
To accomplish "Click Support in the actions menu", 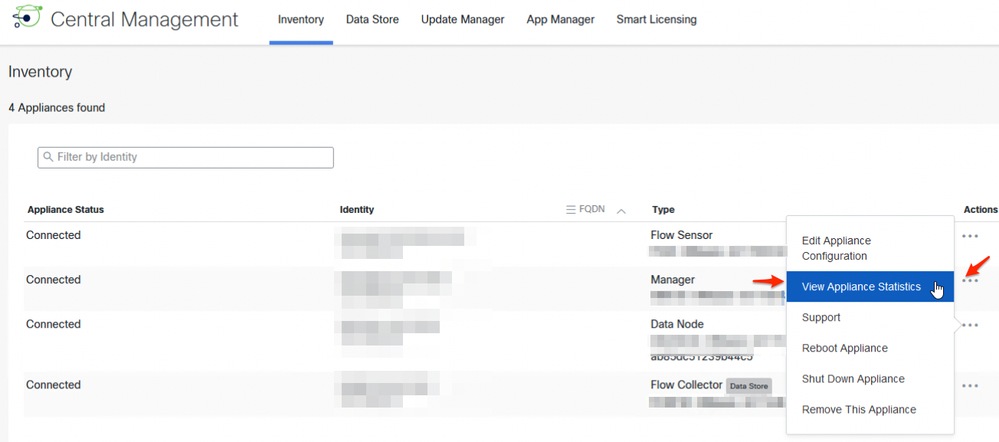I will coord(821,317).
